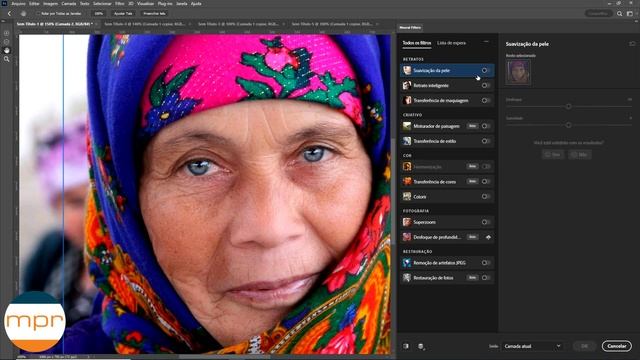Click the reset icon beside Suavização da pele title
The height and width of the screenshot is (360, 640).
click(632, 44)
